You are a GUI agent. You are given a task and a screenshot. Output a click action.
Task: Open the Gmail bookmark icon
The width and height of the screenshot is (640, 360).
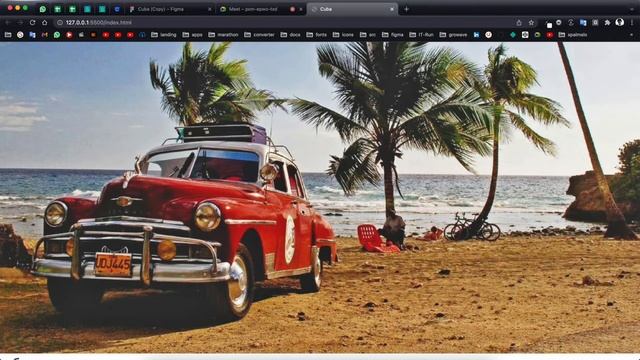(44, 35)
